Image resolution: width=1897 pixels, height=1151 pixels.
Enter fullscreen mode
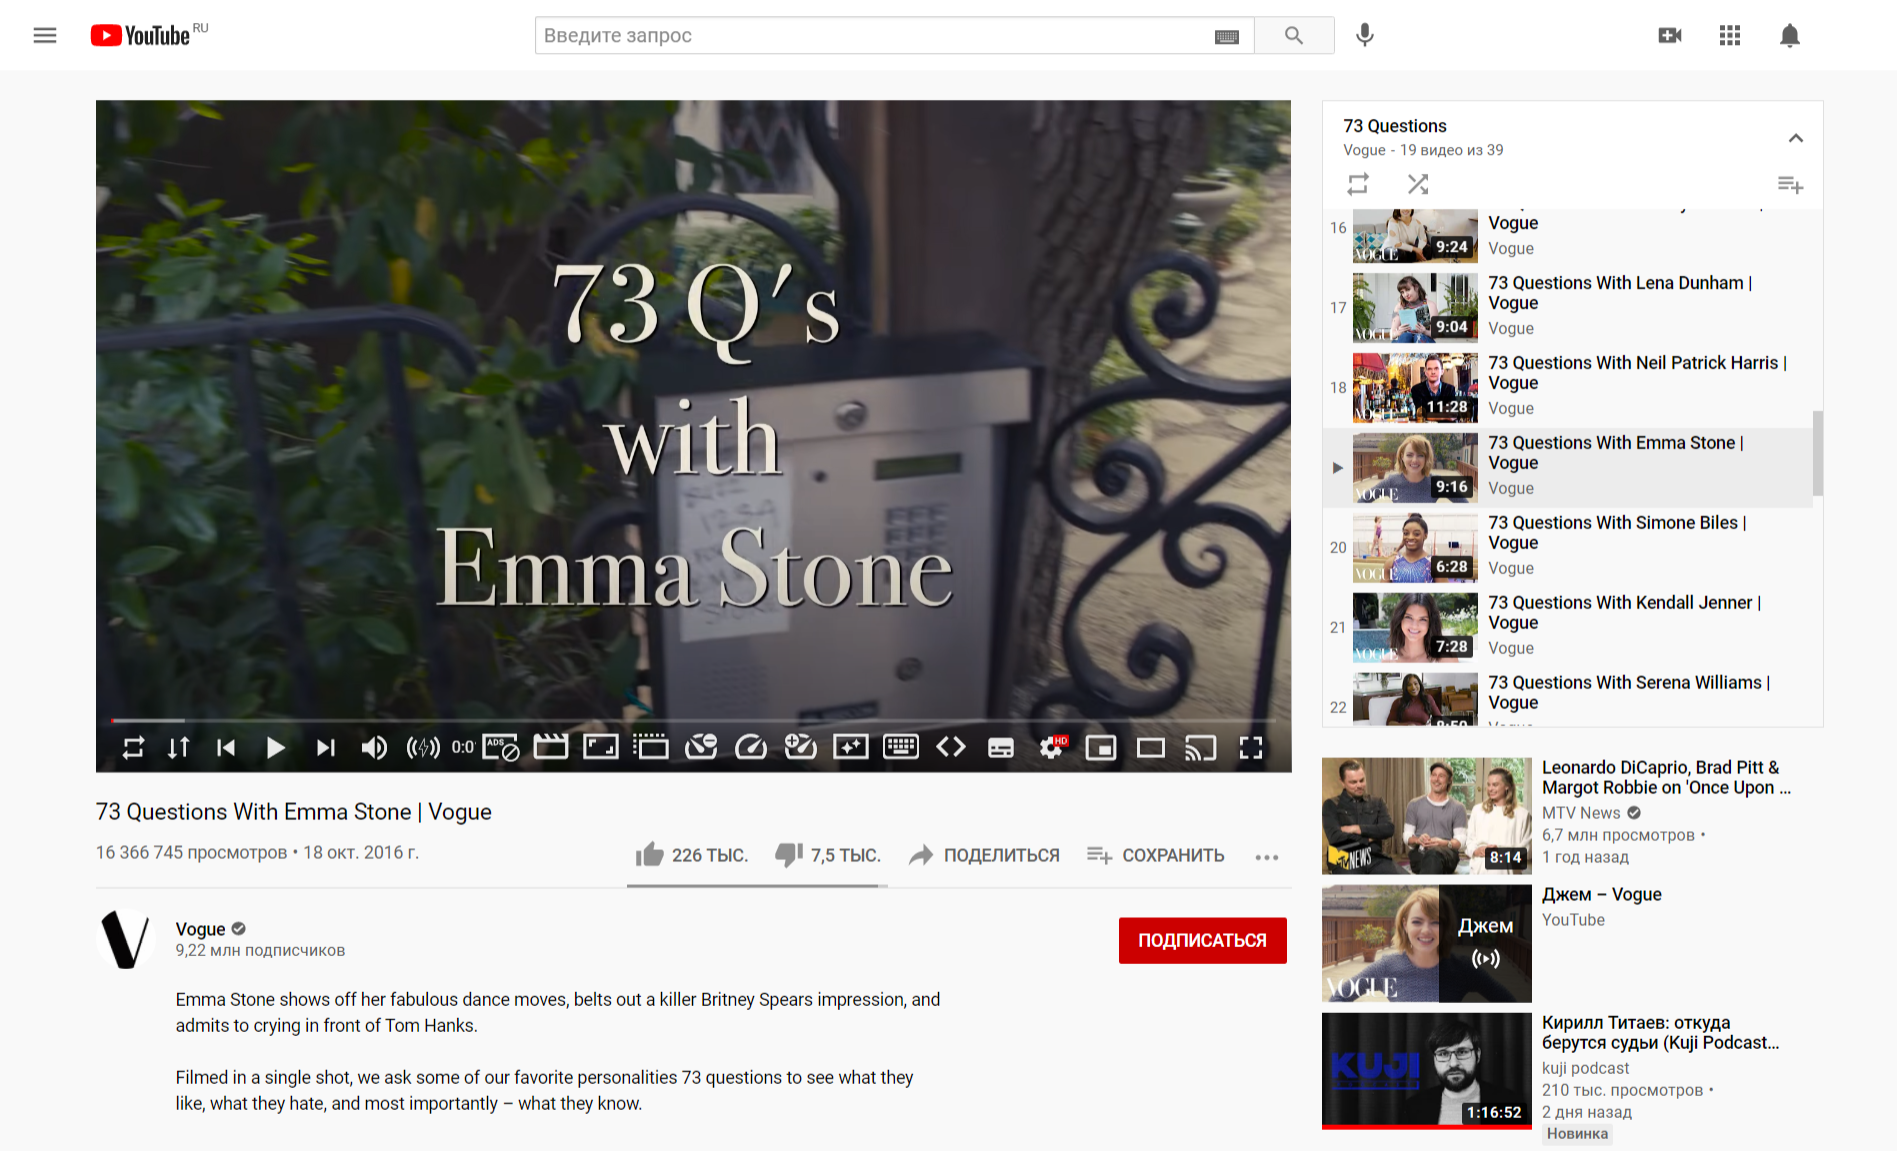tap(1251, 748)
